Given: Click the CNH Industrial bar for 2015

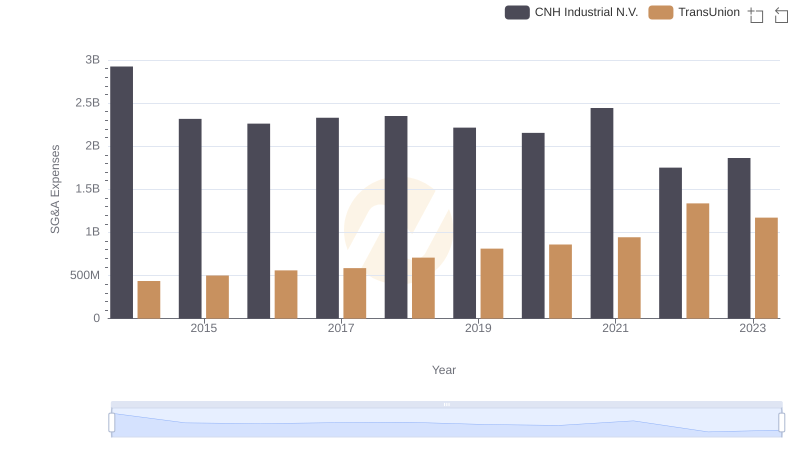Looking at the screenshot, I should (x=190, y=219).
